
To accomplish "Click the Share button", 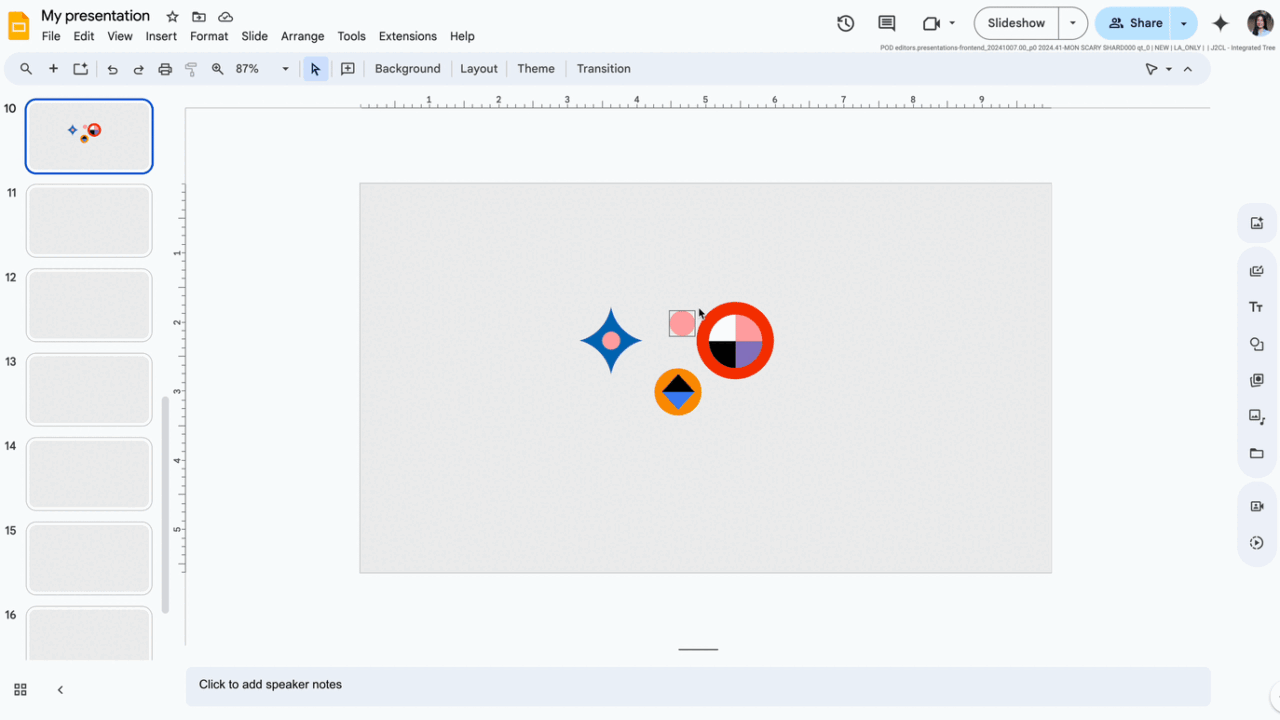I will (1134, 23).
